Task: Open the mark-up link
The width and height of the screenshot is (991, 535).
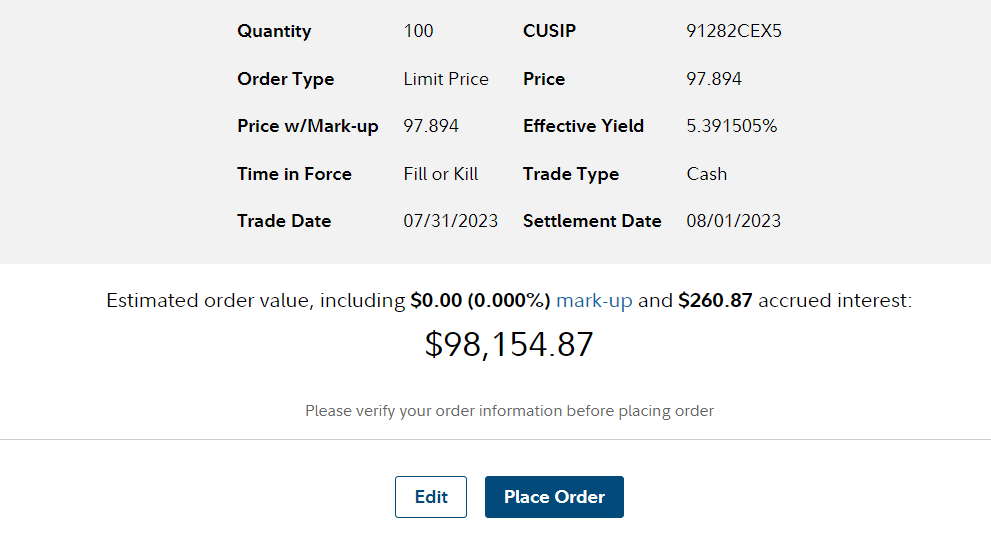Action: pyautogui.click(x=594, y=300)
